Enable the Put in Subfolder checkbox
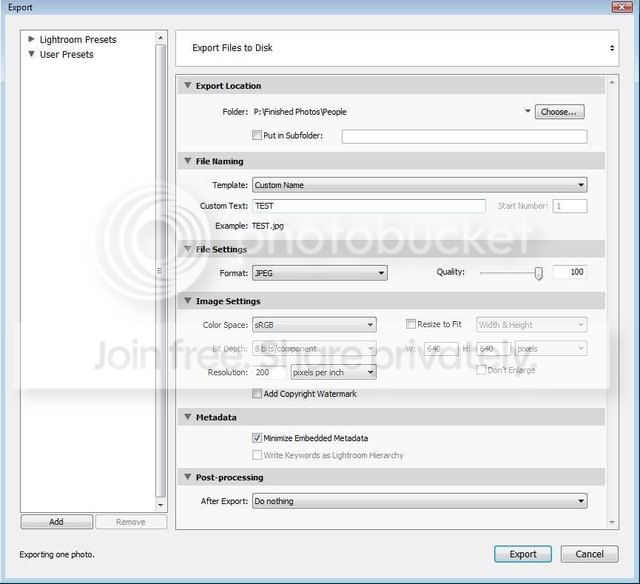This screenshot has width=640, height=584. point(257,135)
